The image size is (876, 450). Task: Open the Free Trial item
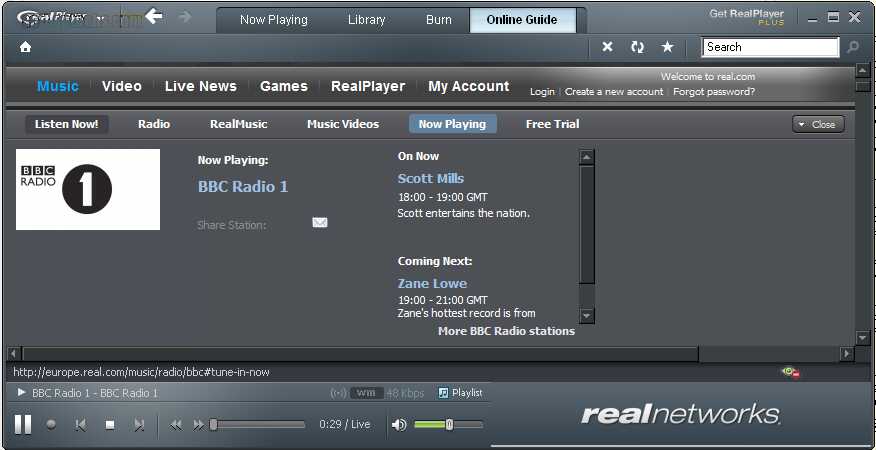point(553,124)
